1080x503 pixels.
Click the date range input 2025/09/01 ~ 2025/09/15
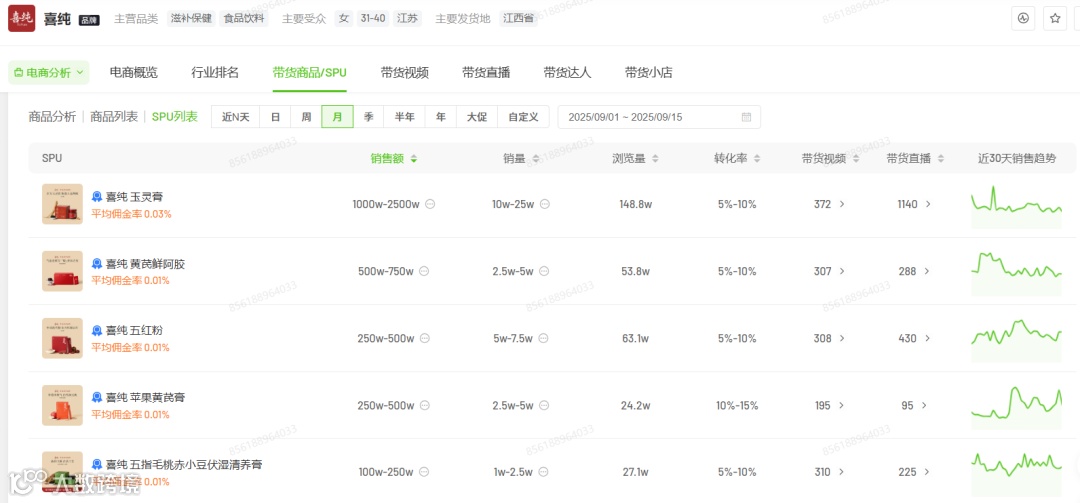click(659, 117)
